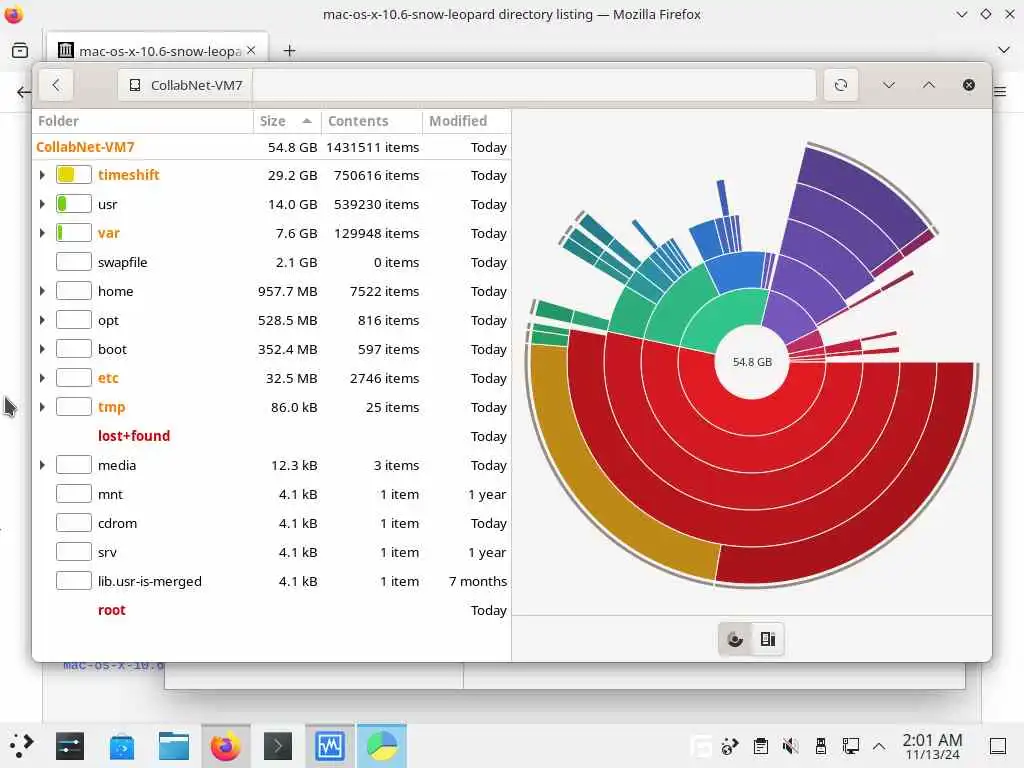Expand the tmp folder
Screen dimensions: 1024x768
click(42, 407)
